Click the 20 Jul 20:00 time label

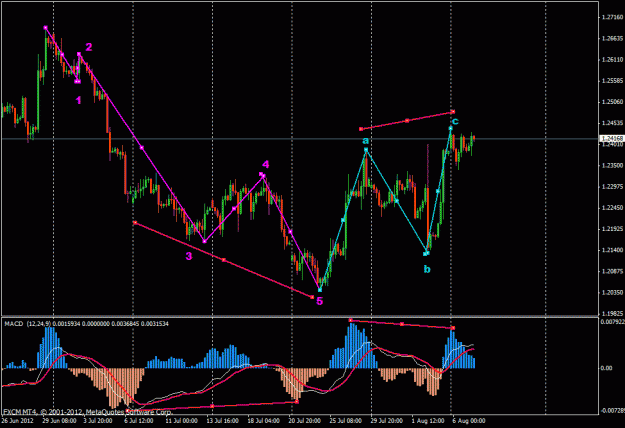click(305, 420)
